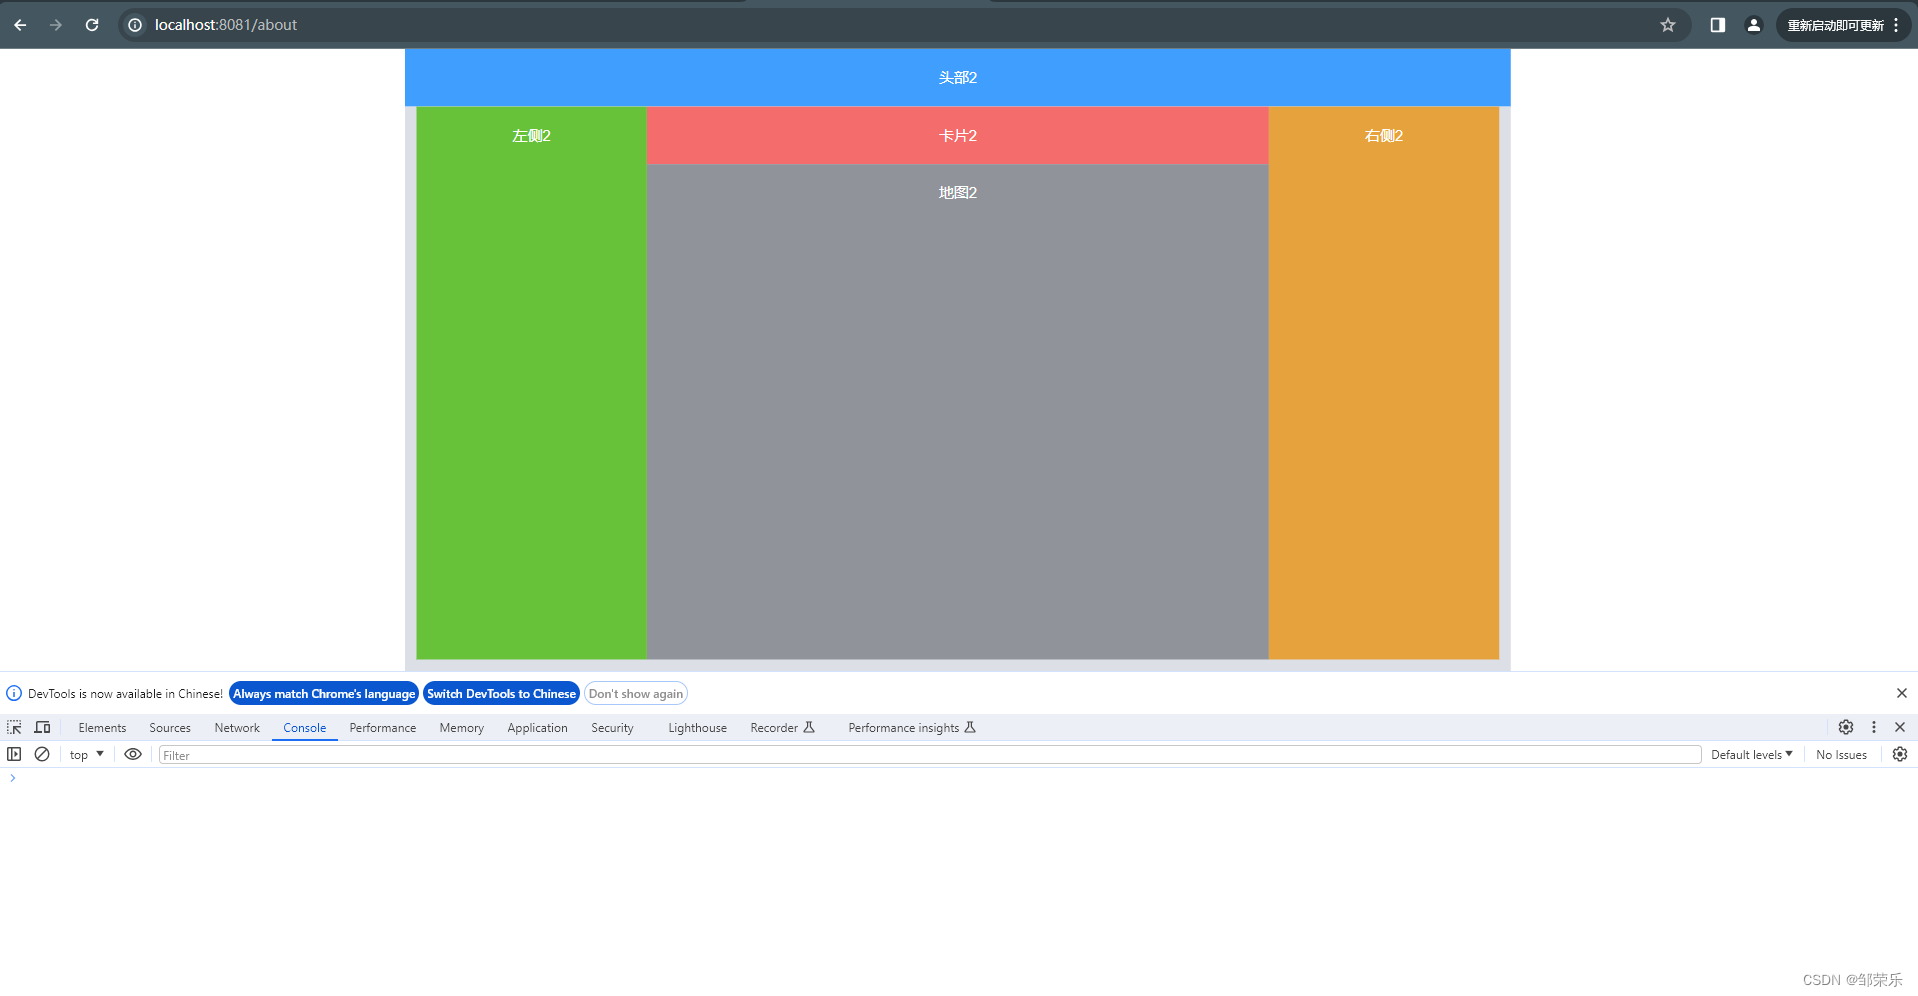Viewport: 1918px width, 996px height.
Task: Click the gray 地图2 map area
Action: (957, 411)
